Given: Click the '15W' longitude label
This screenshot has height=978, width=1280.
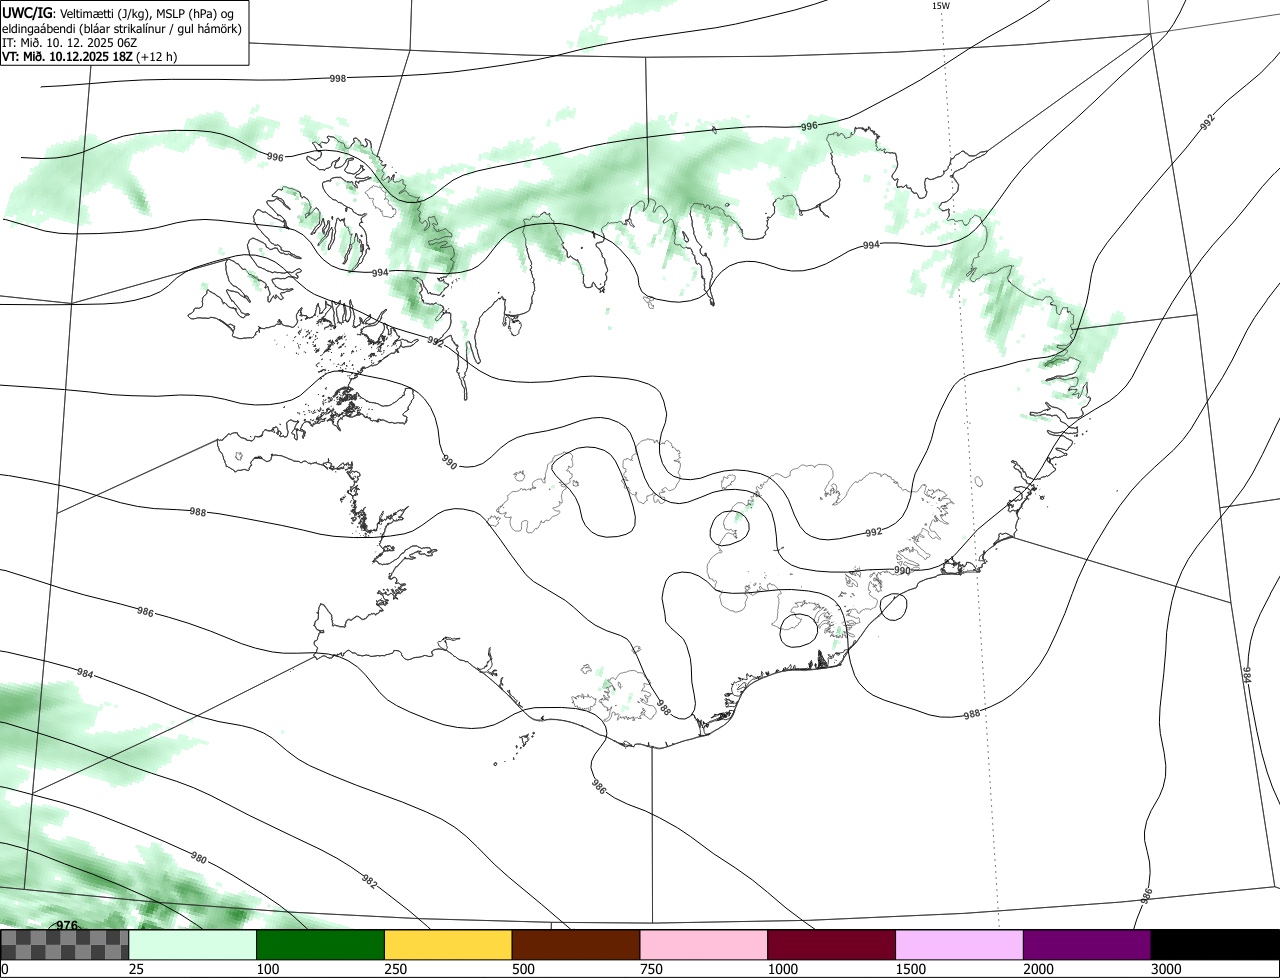Looking at the screenshot, I should click(940, 6).
